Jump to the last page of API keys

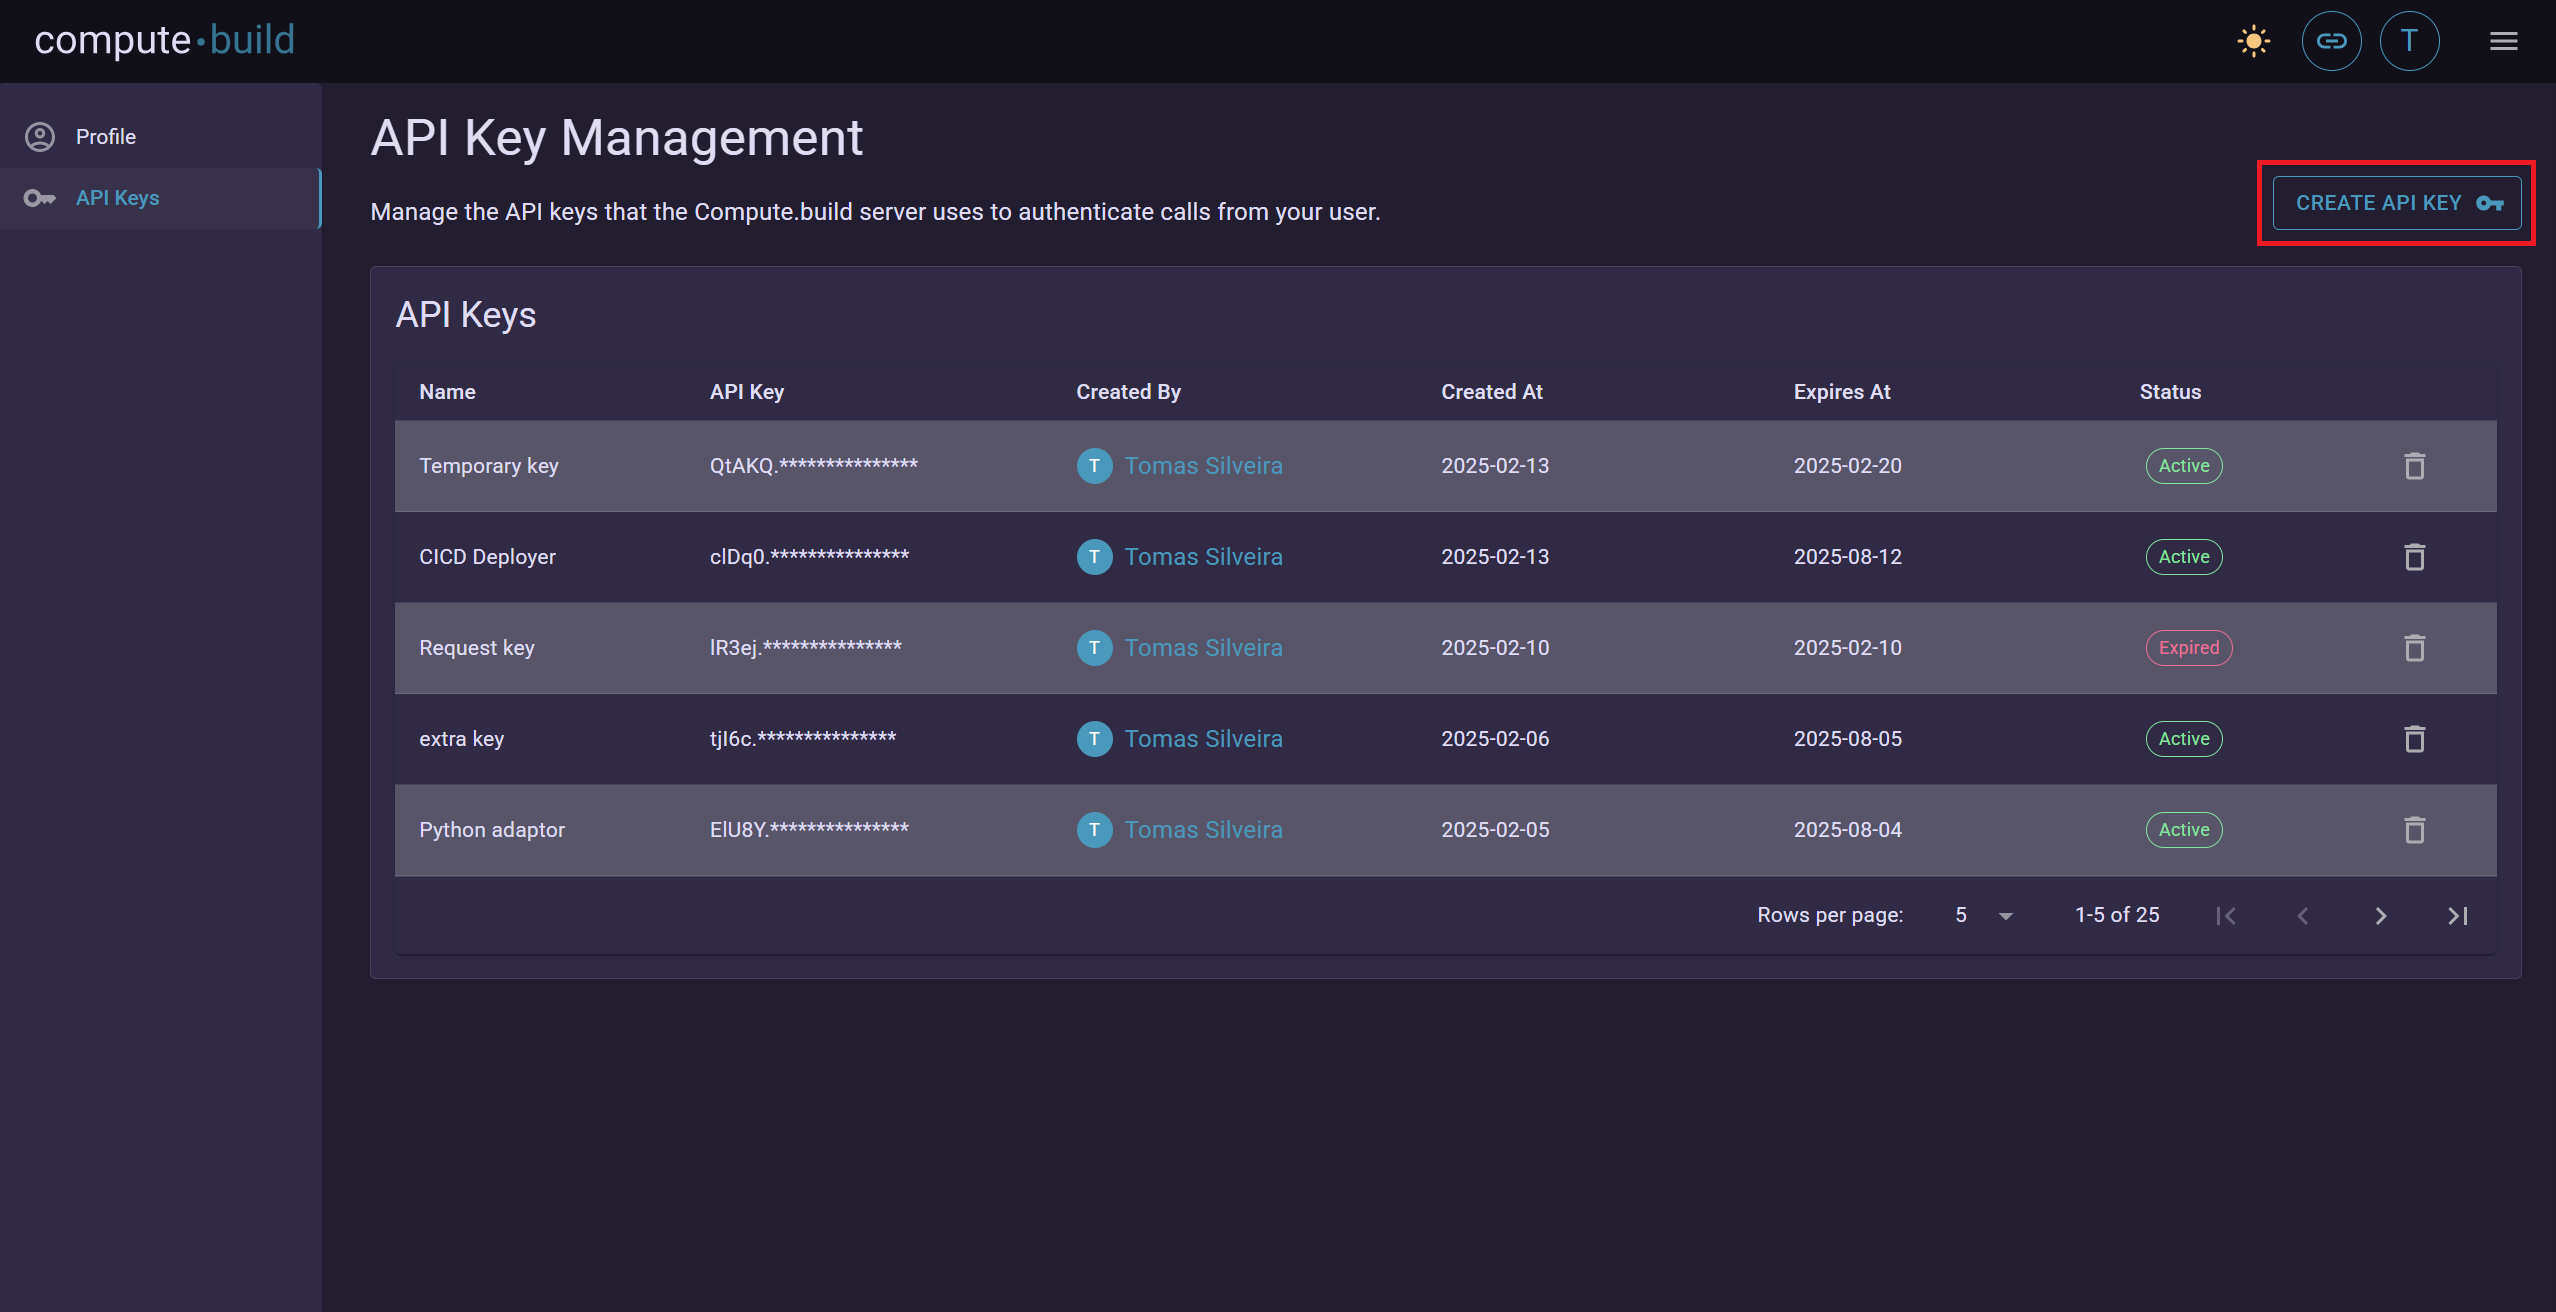tap(2459, 915)
